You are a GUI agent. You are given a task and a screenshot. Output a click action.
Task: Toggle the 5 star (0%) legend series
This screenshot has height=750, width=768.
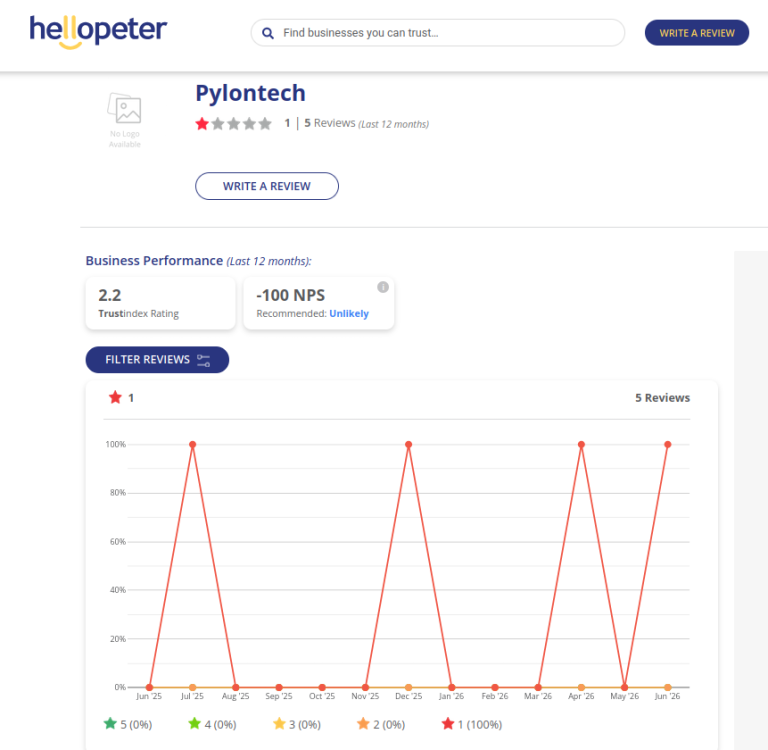128,724
